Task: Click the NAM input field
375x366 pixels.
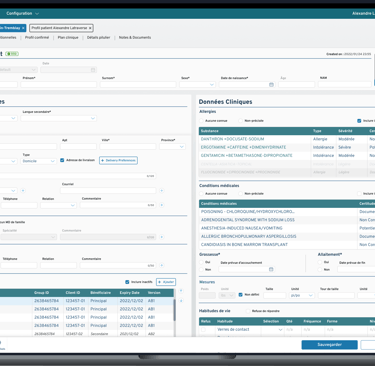Action: [x=345, y=85]
